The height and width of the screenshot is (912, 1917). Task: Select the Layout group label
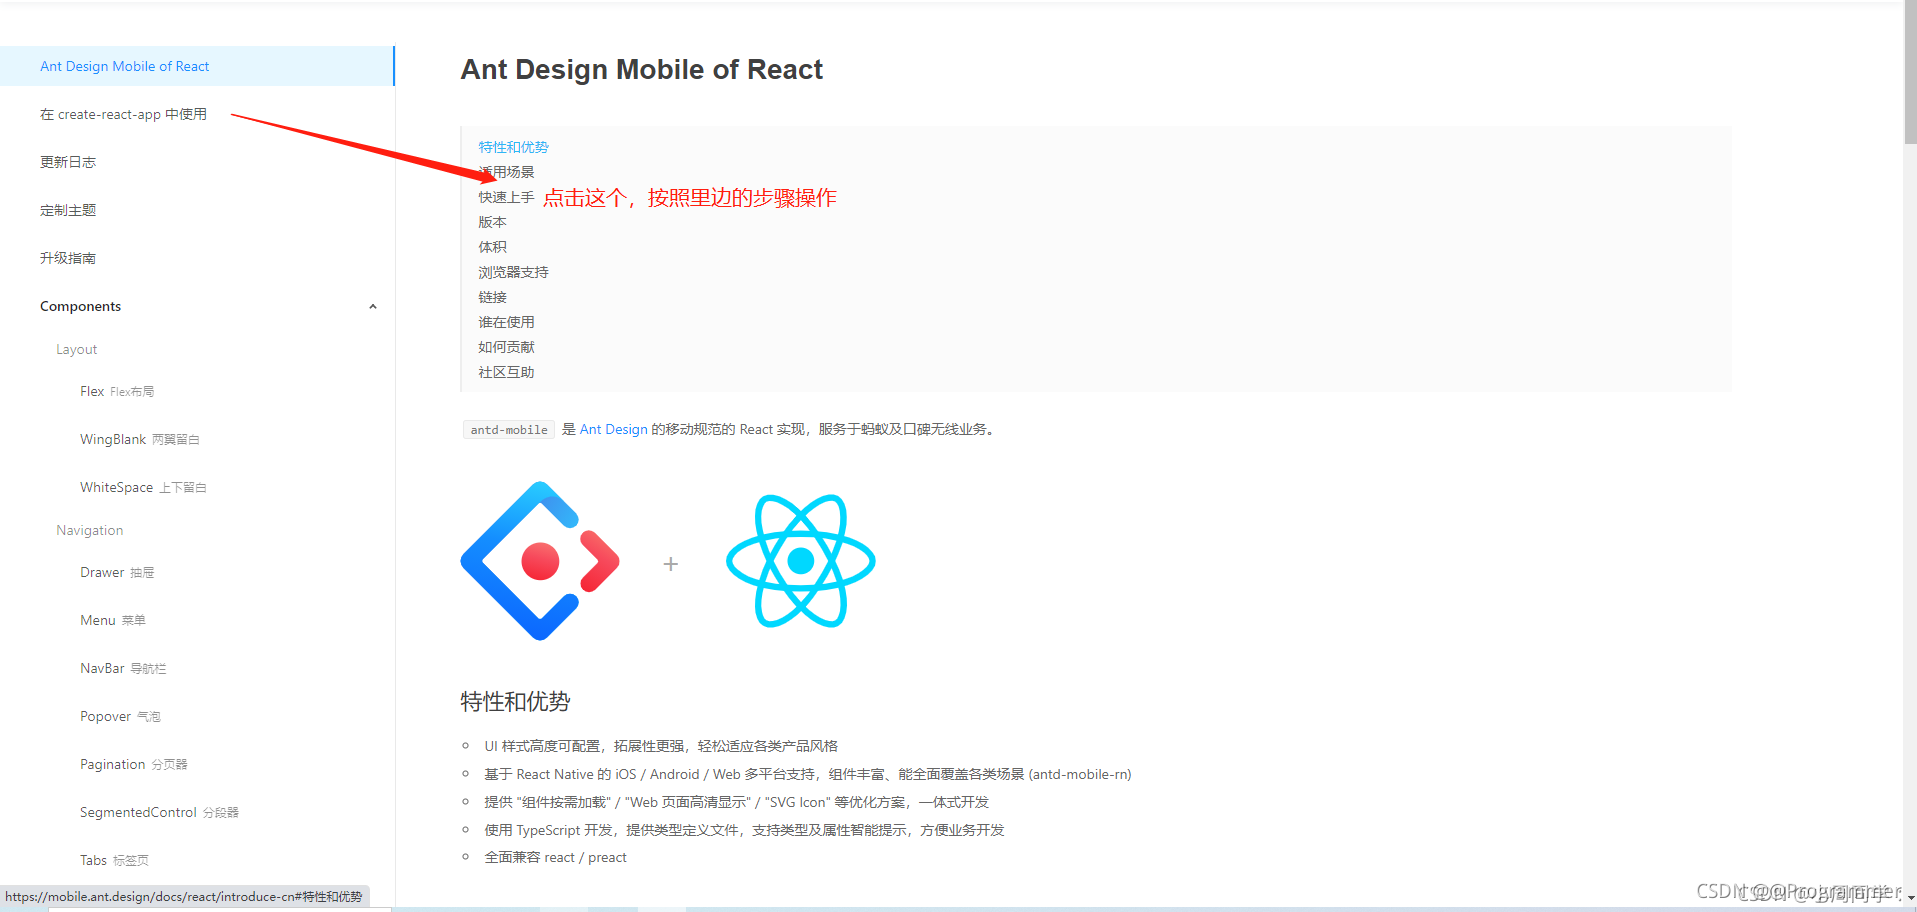[76, 349]
